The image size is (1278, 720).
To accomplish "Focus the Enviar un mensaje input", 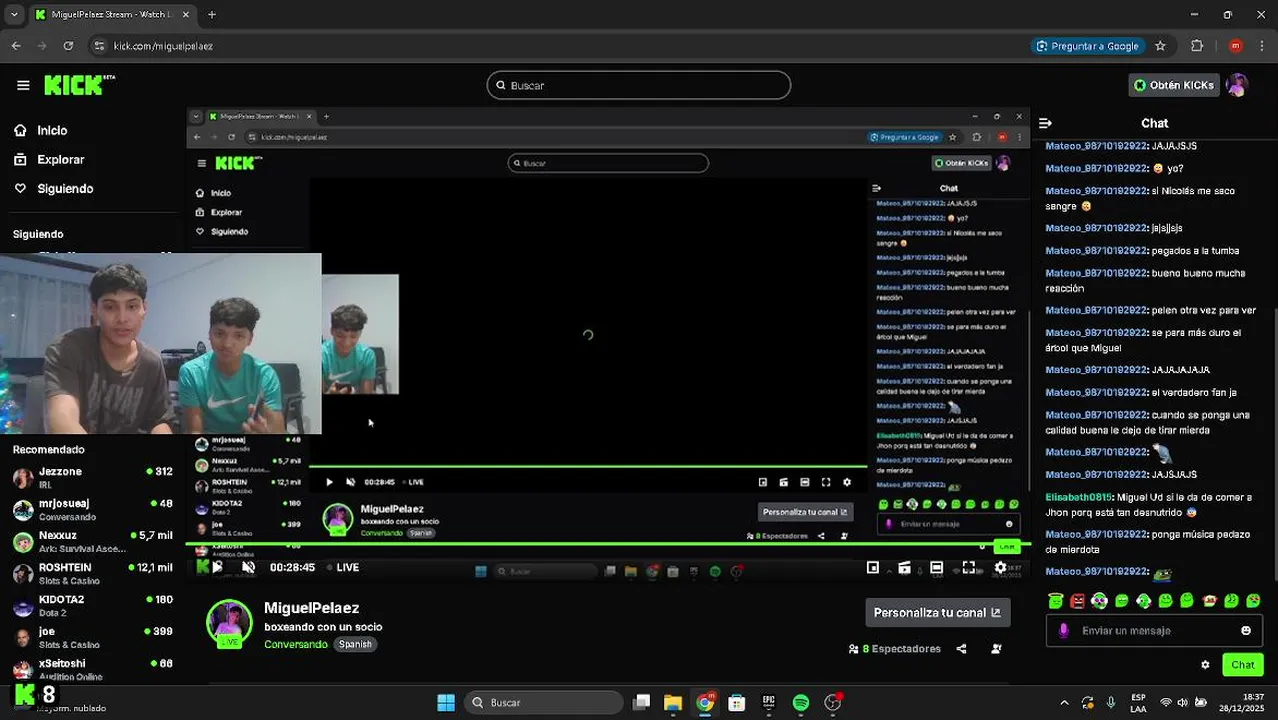I will click(1155, 630).
